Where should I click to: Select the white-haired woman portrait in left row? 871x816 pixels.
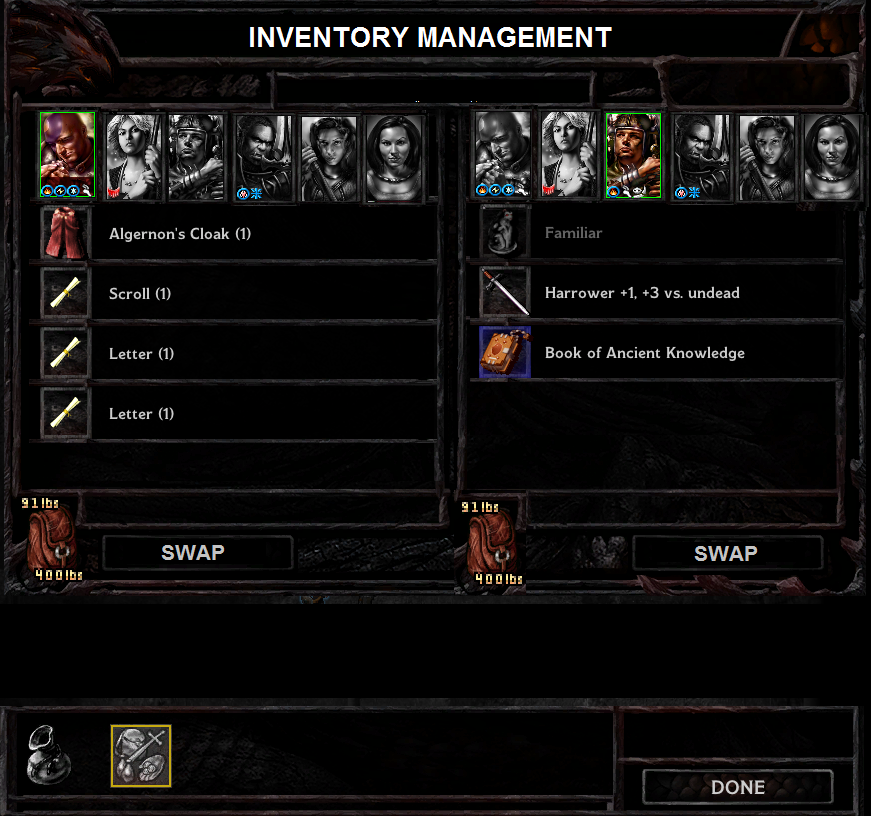click(x=133, y=156)
